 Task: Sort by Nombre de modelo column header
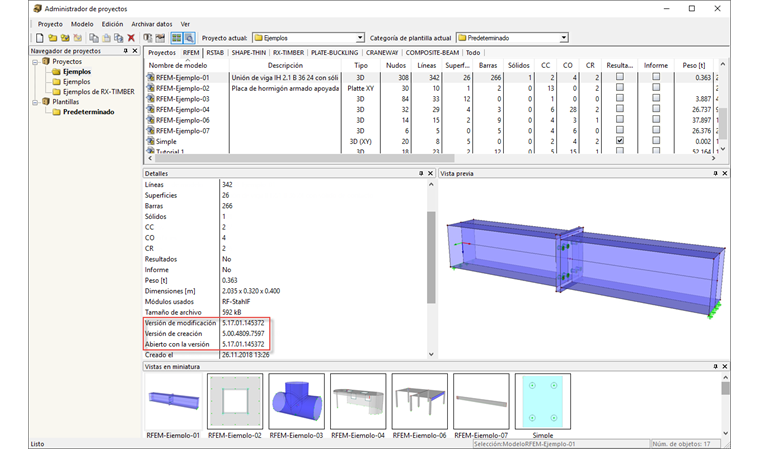click(x=187, y=65)
